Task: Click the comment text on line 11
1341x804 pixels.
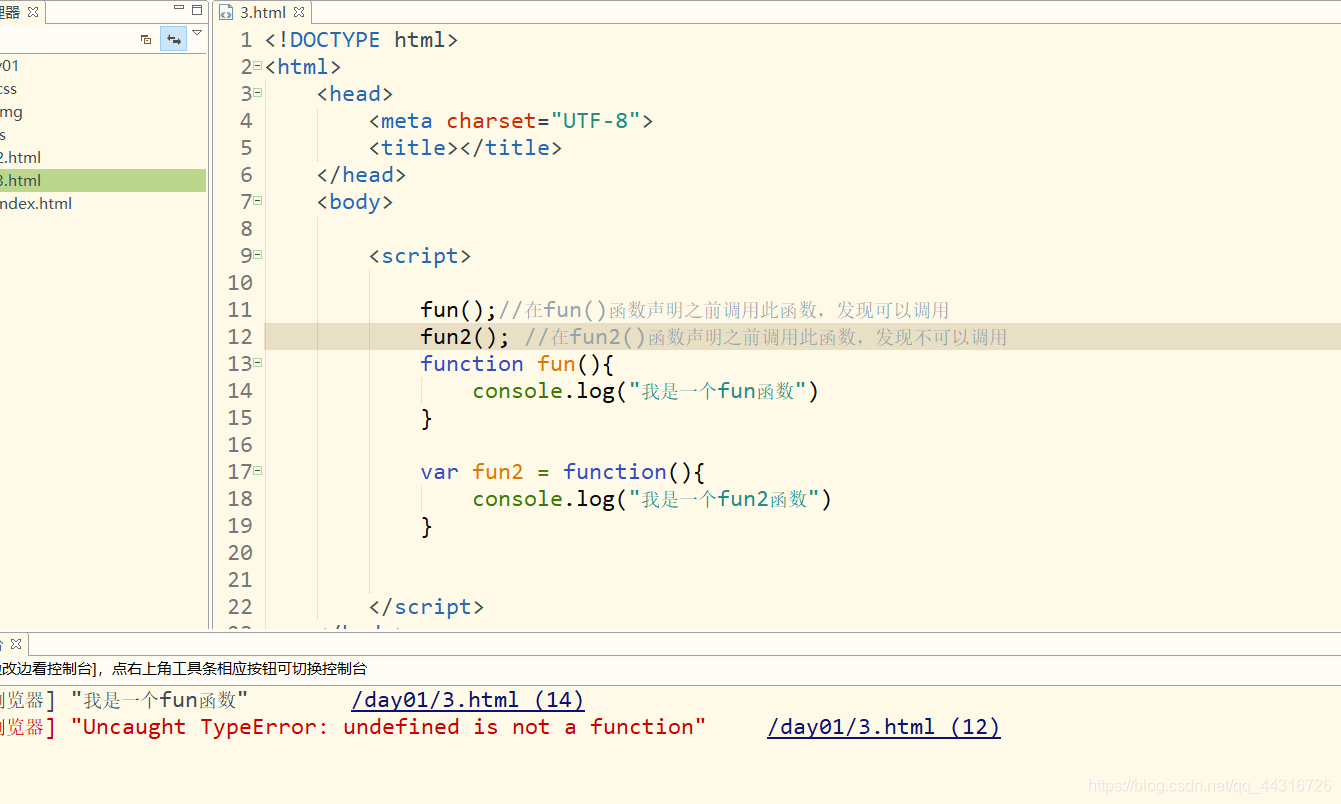Action: point(723,310)
